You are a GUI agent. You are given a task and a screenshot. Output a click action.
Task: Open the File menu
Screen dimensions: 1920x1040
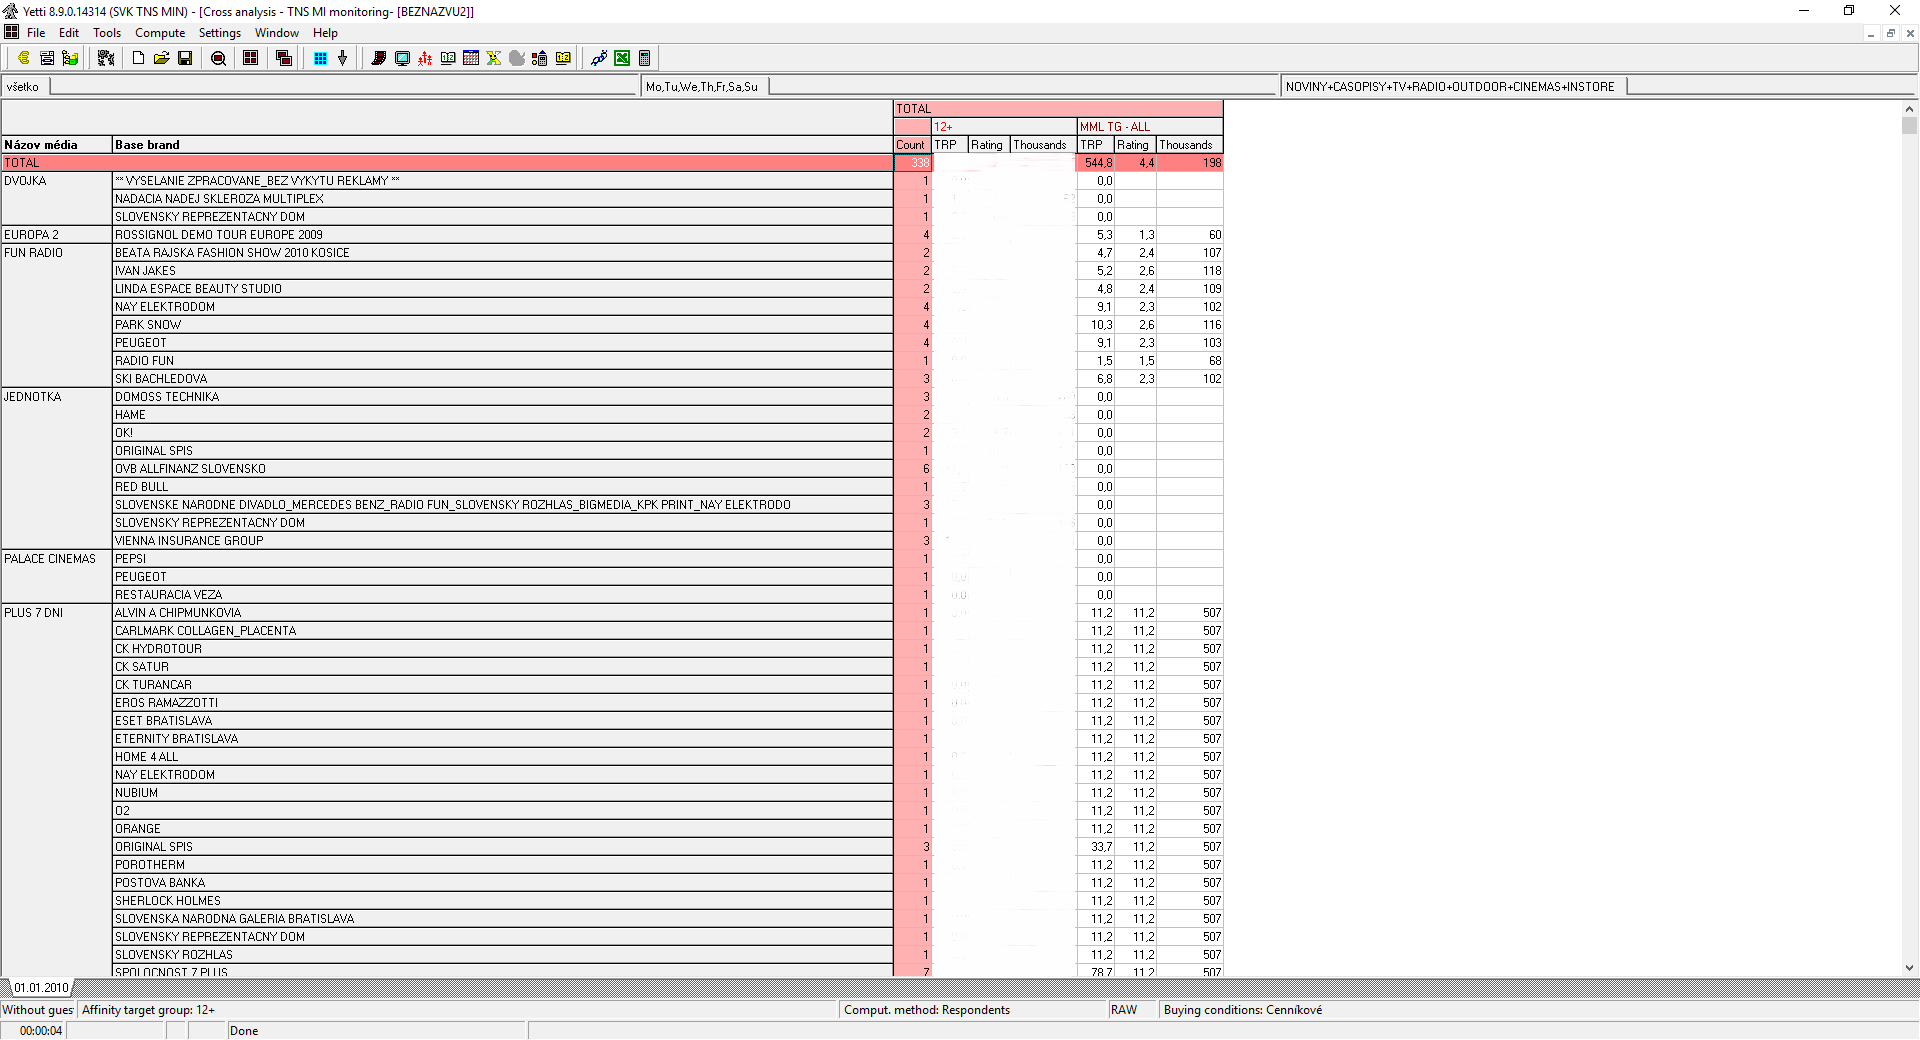[36, 33]
